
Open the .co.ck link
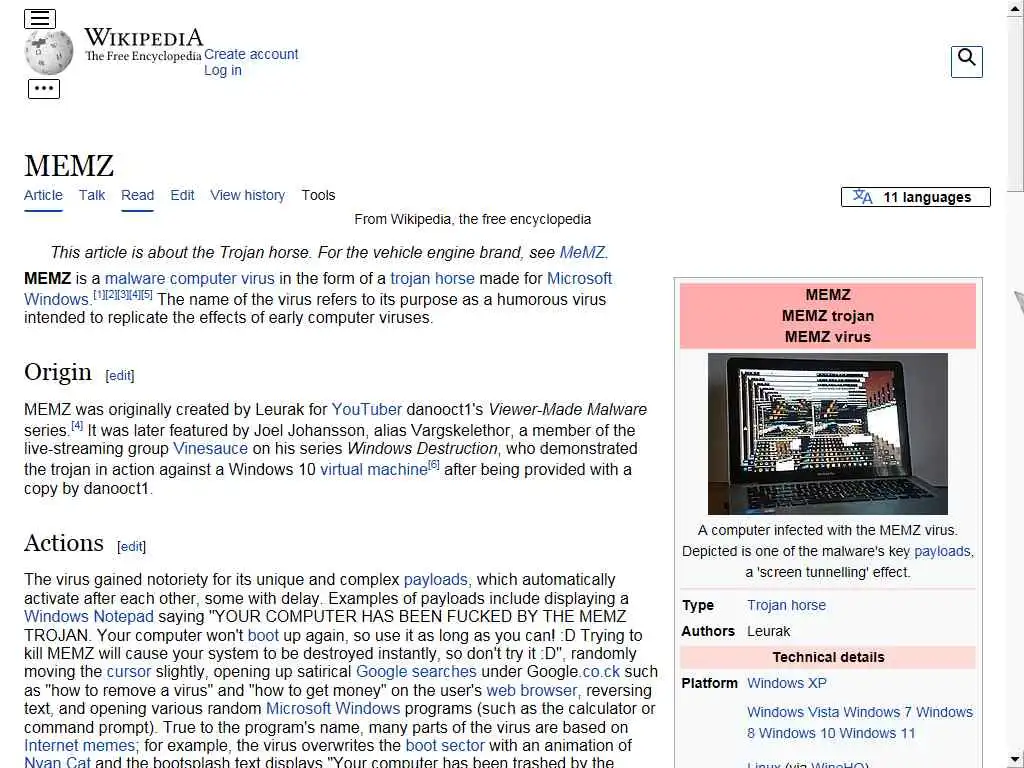pyautogui.click(x=601, y=671)
